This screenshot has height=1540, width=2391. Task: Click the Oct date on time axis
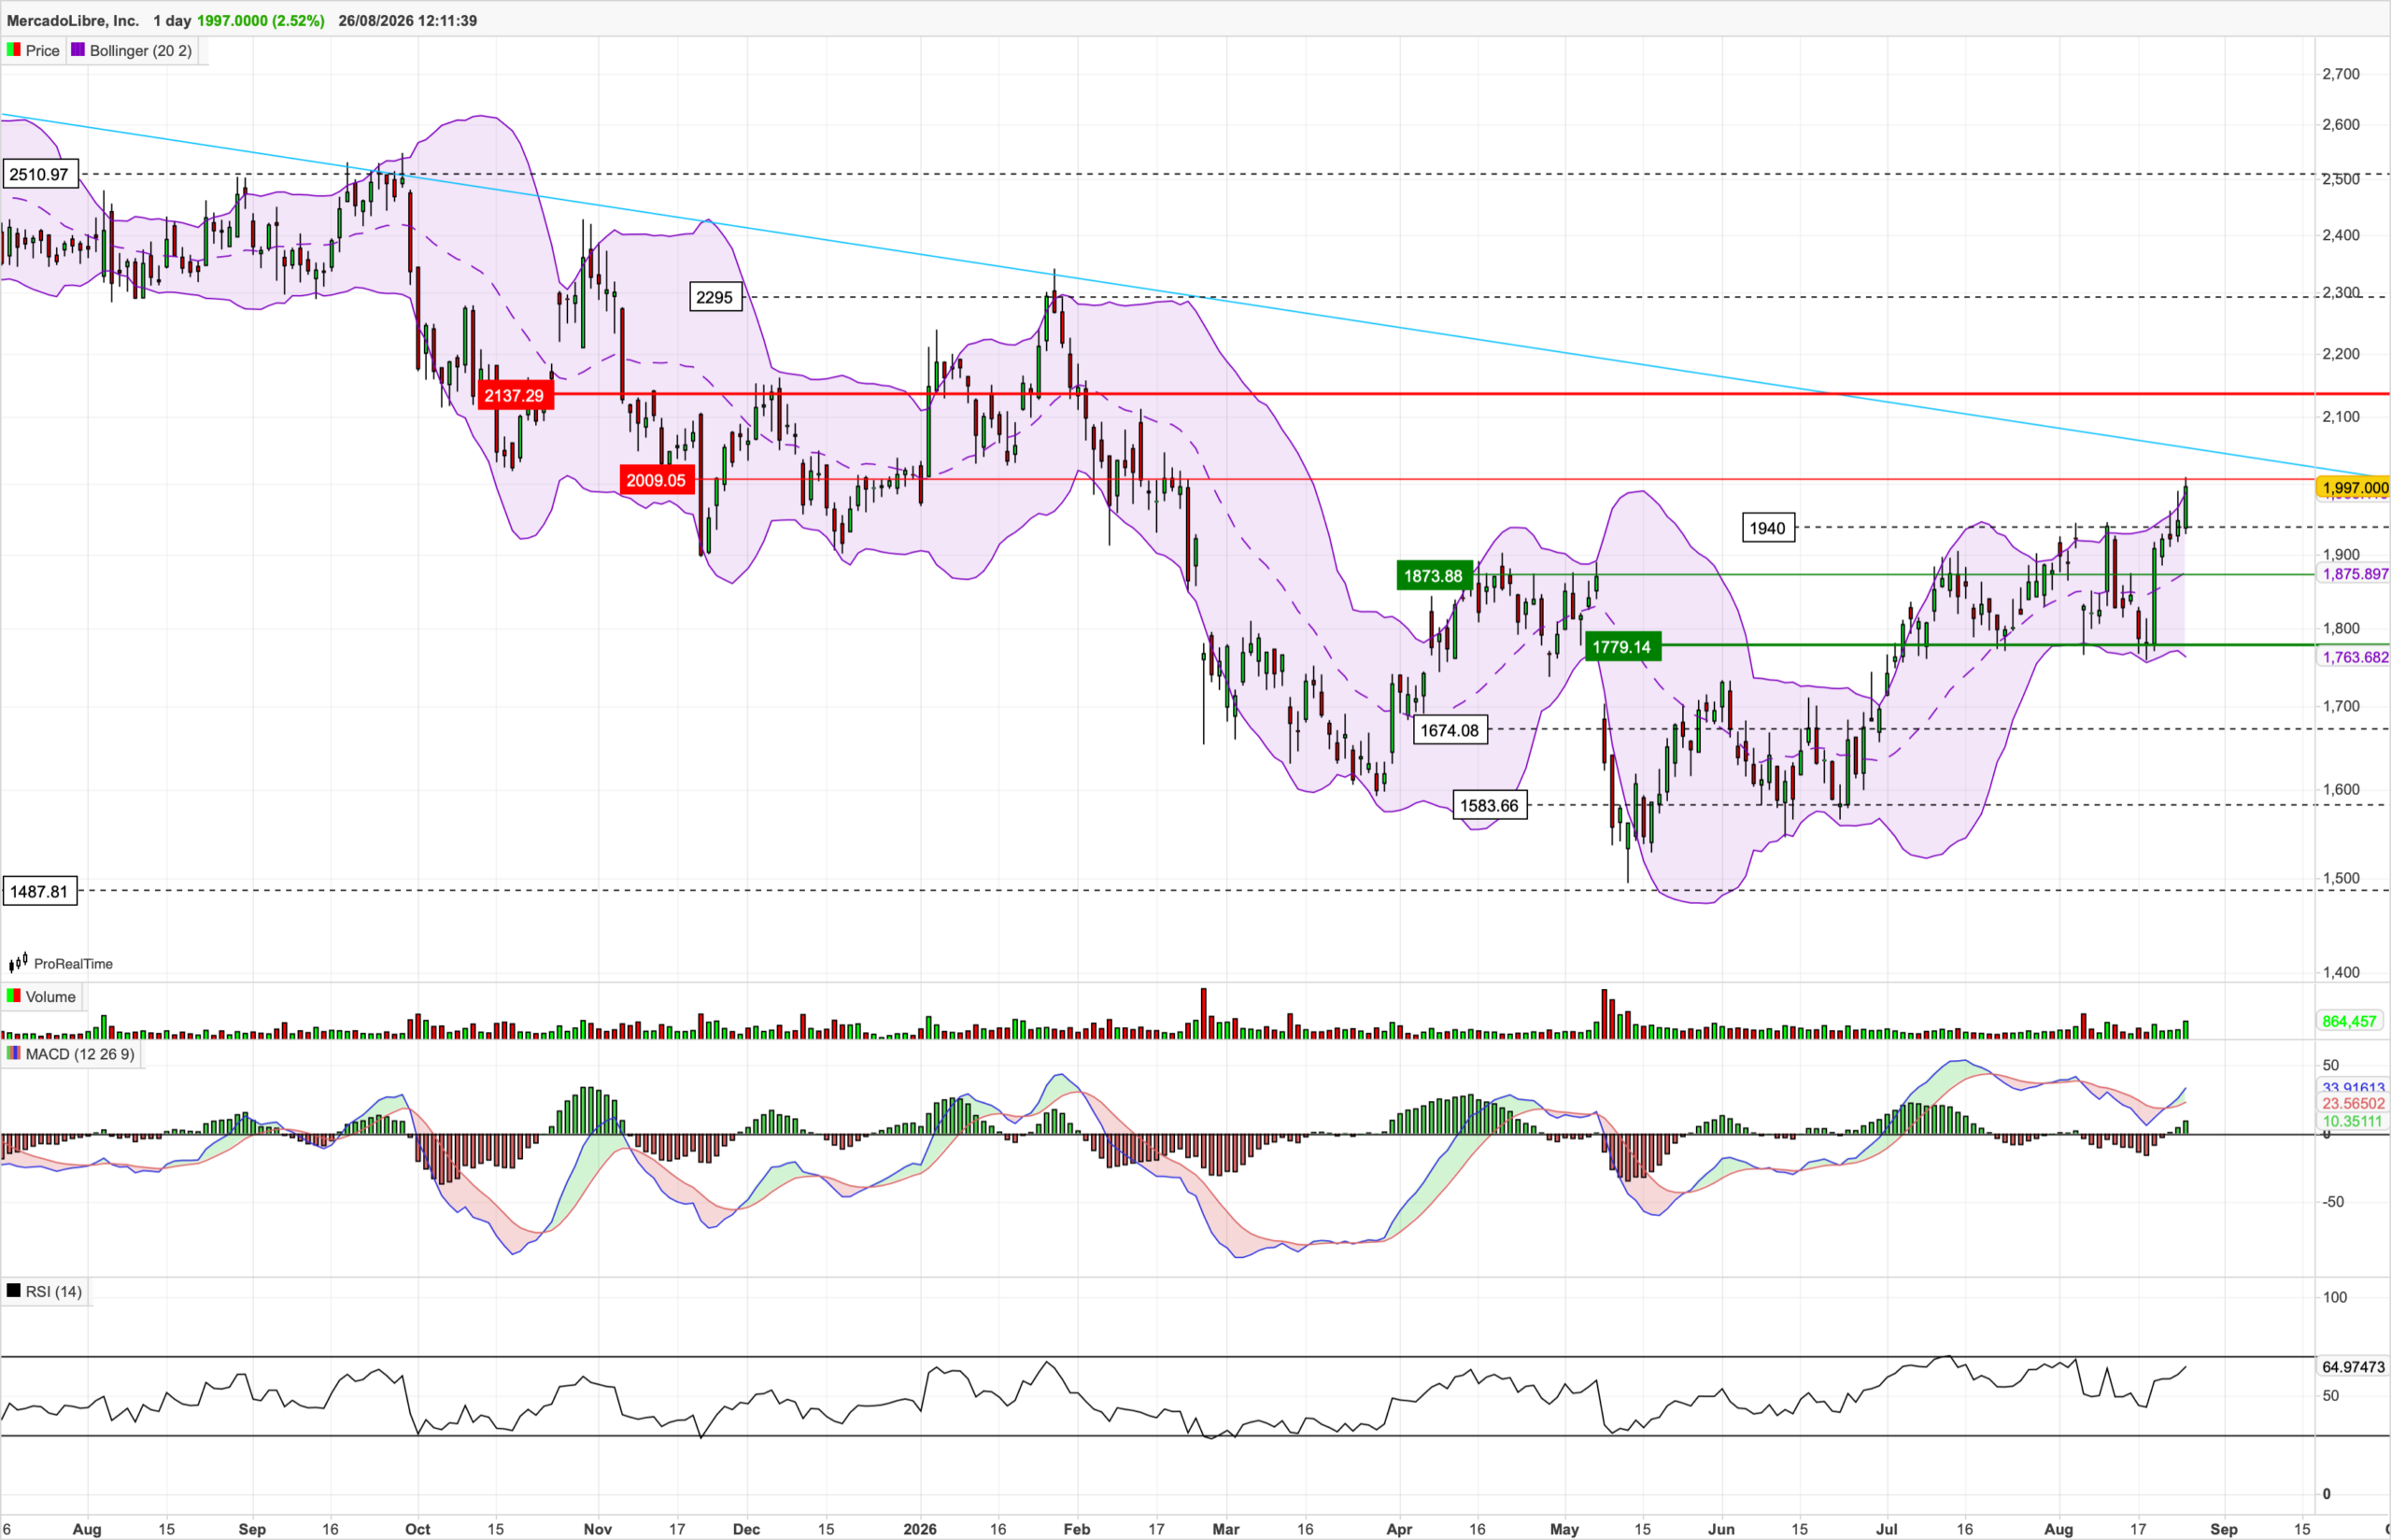418,1529
